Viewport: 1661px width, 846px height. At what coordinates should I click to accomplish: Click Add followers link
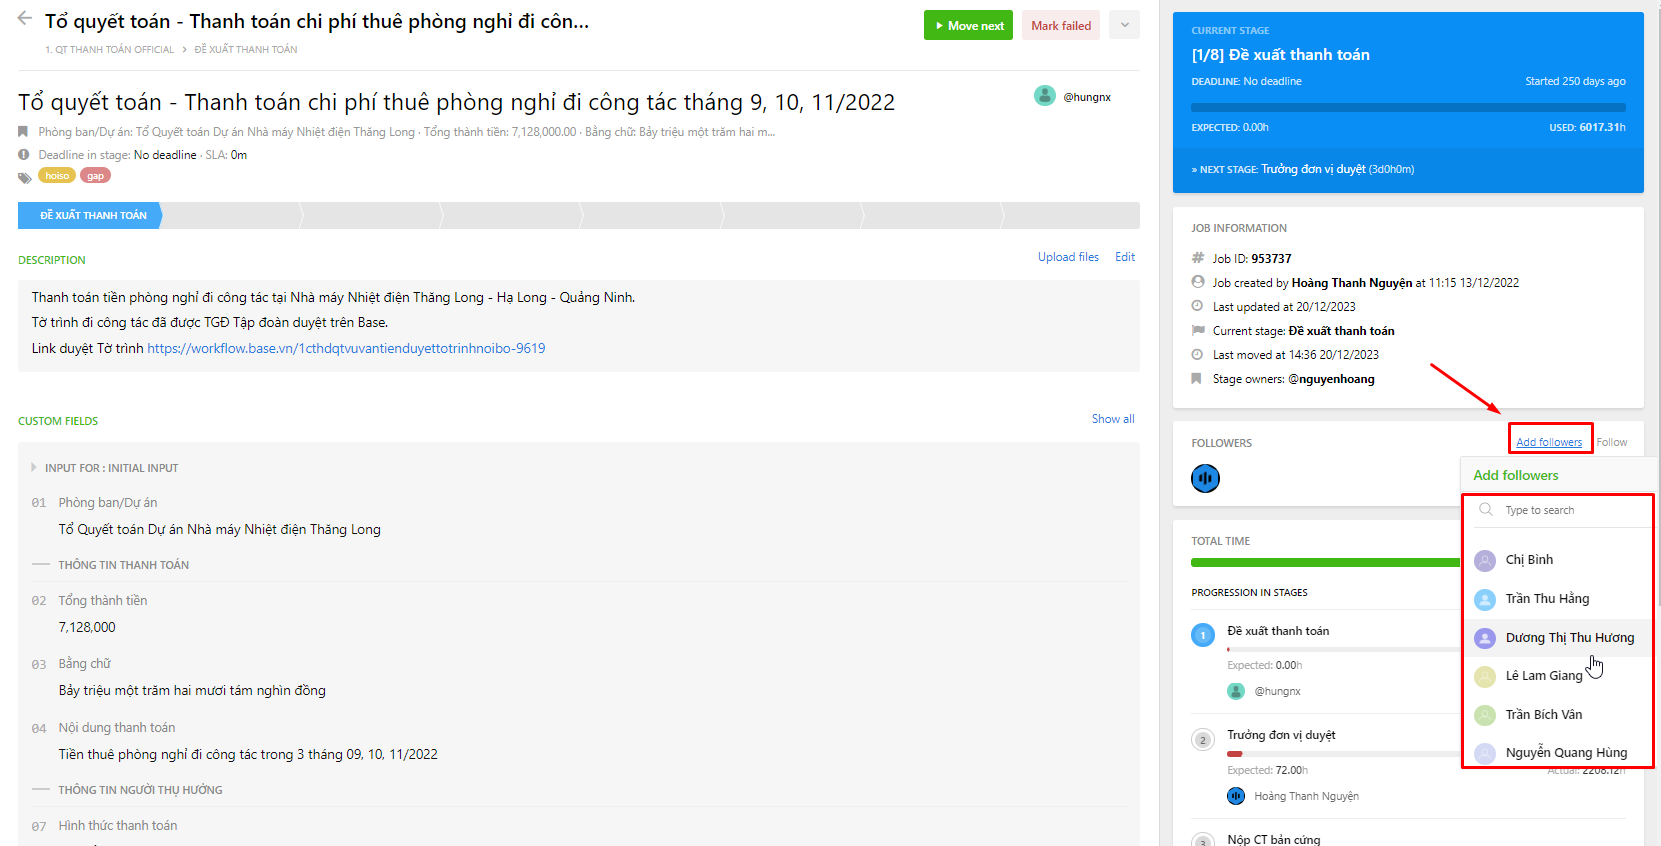[x=1549, y=442]
